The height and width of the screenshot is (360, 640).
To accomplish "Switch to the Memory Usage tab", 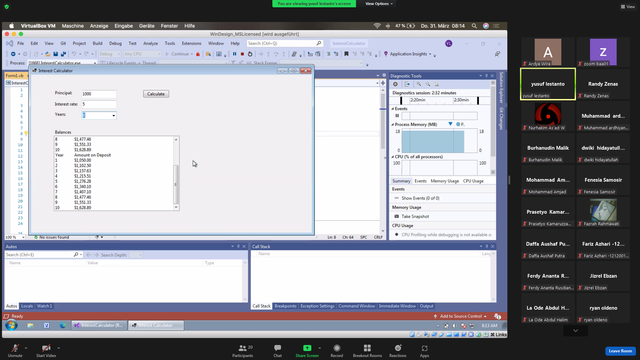I will [x=444, y=181].
